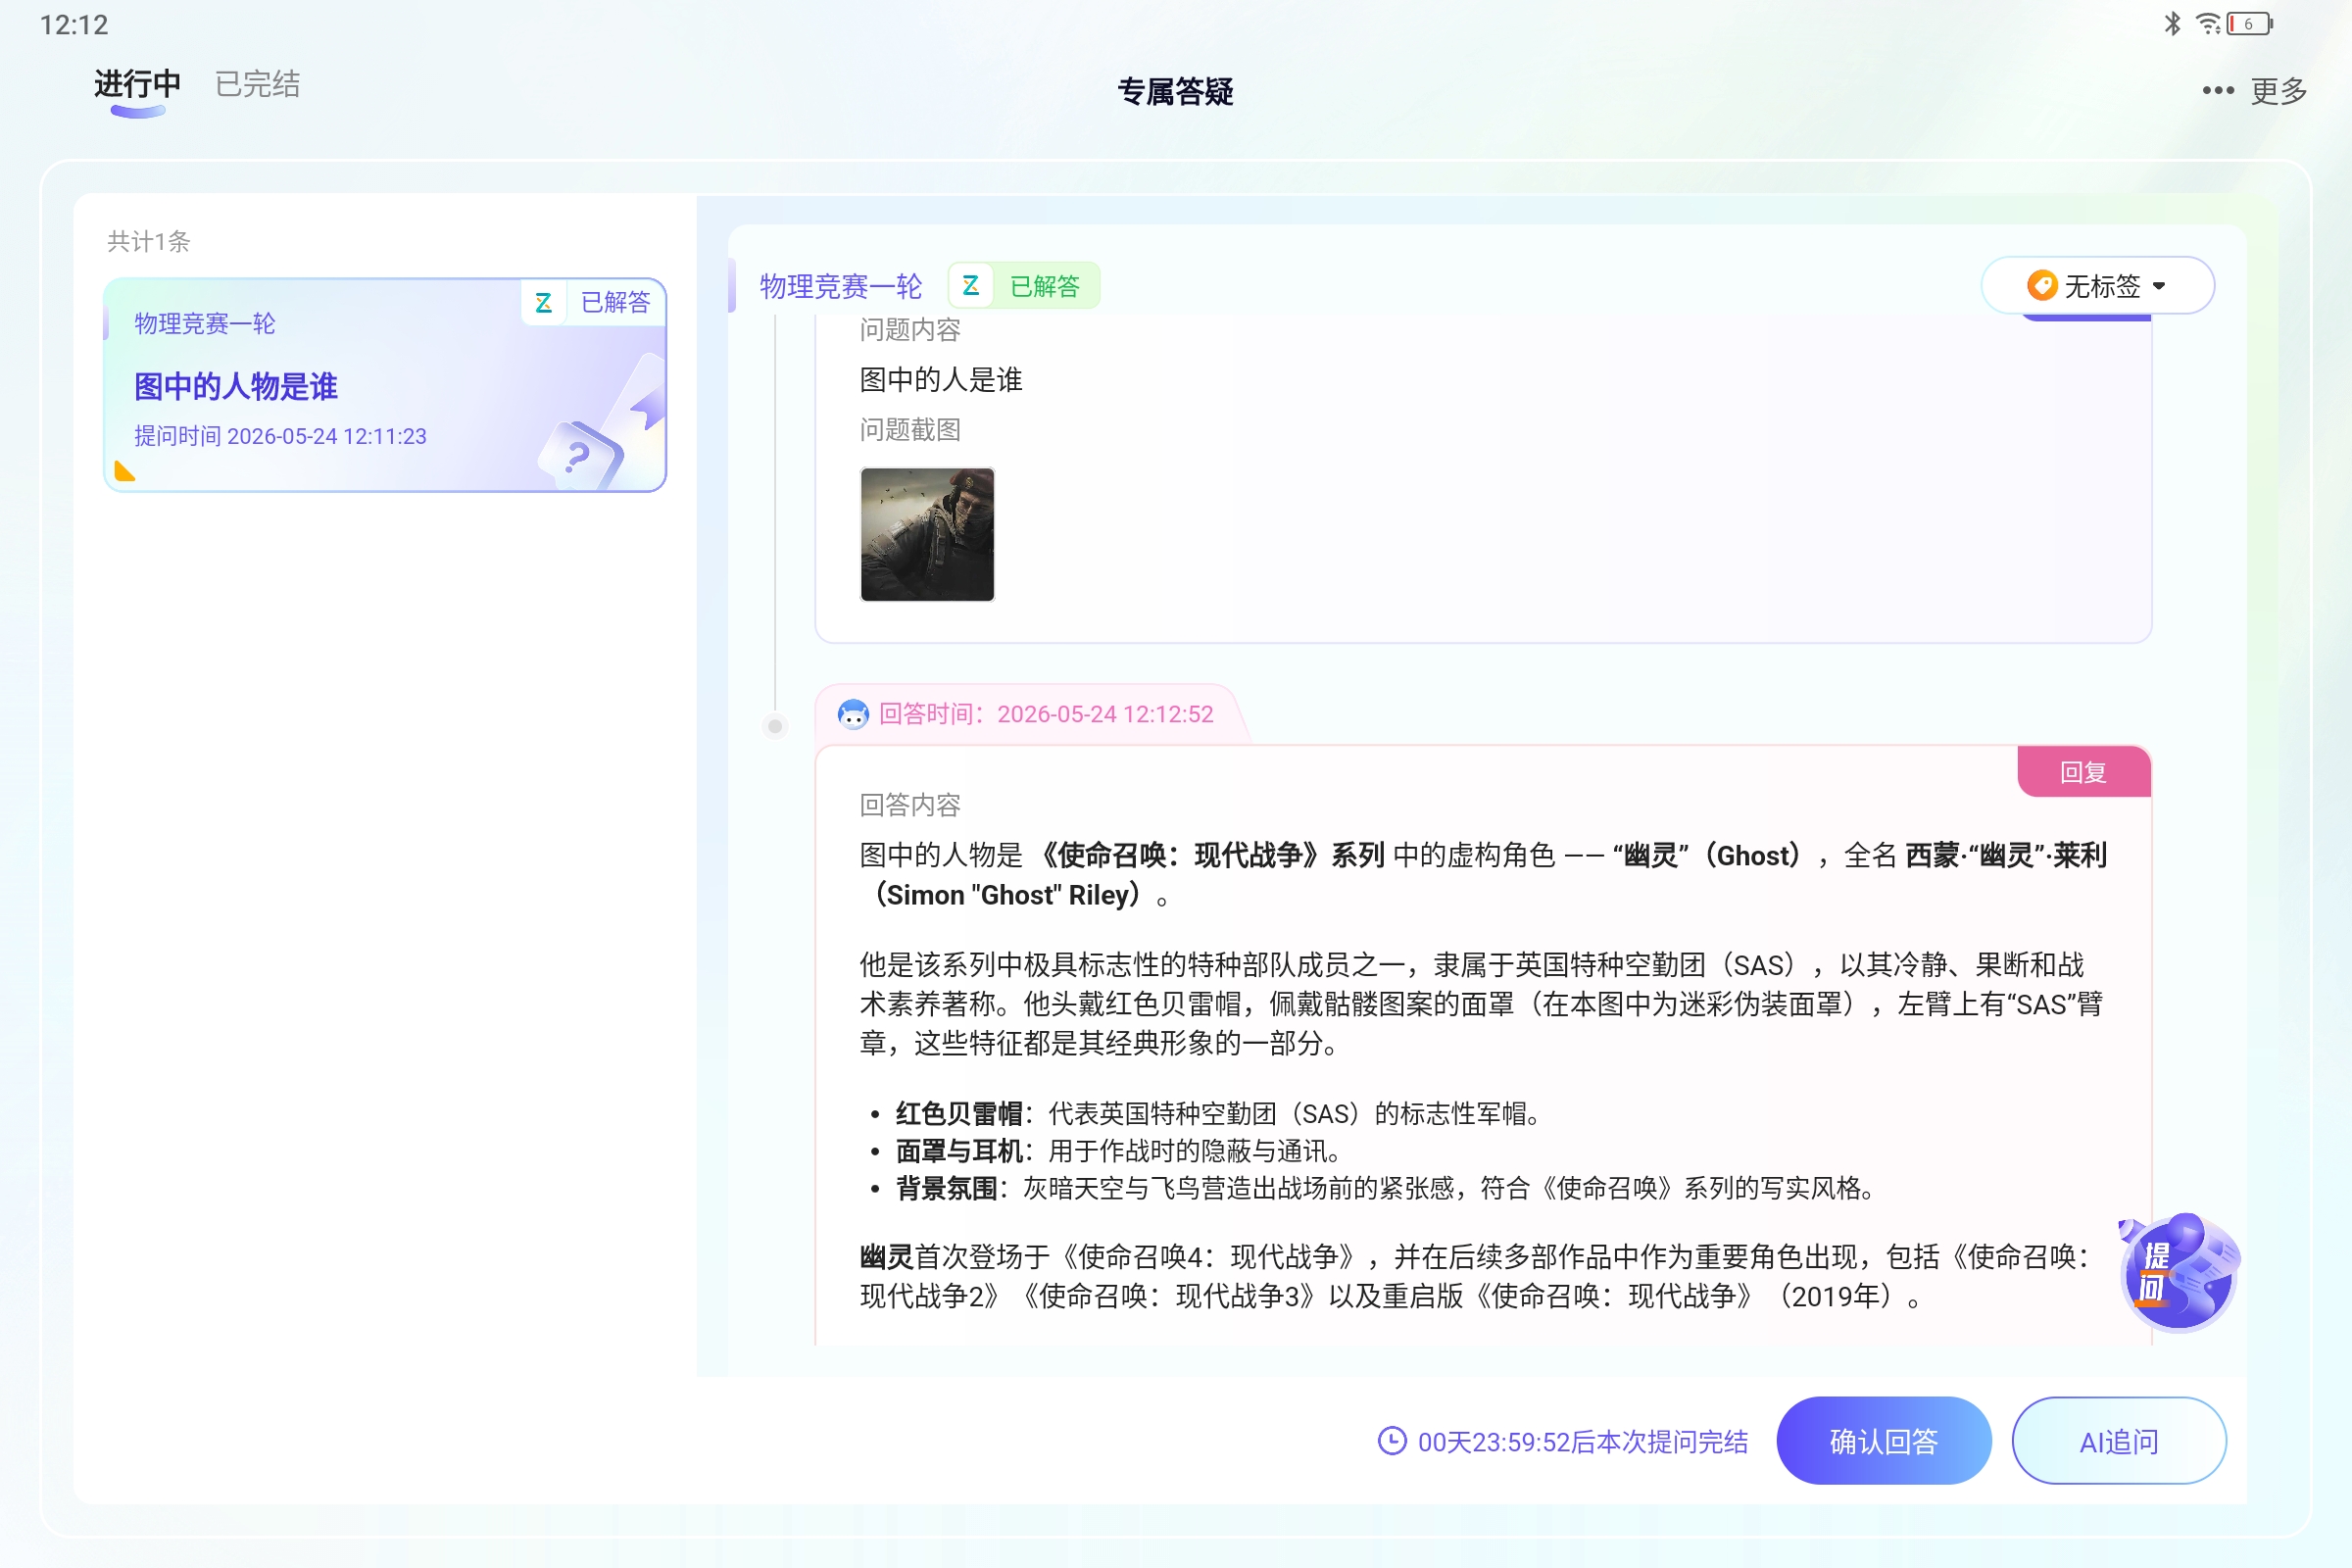2352x1568 pixels.
Task: Click the 00天23:59:52后本次提问完结 countdown text
Action: [1583, 1441]
